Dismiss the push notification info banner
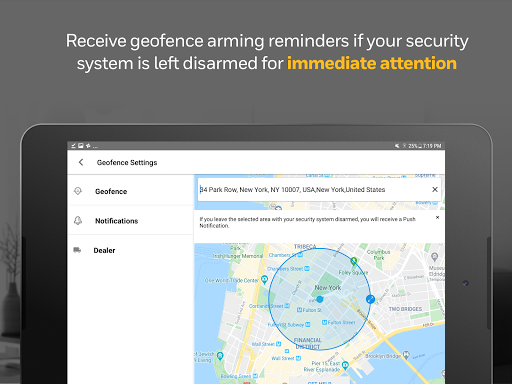512x384 pixels. pos(437,217)
